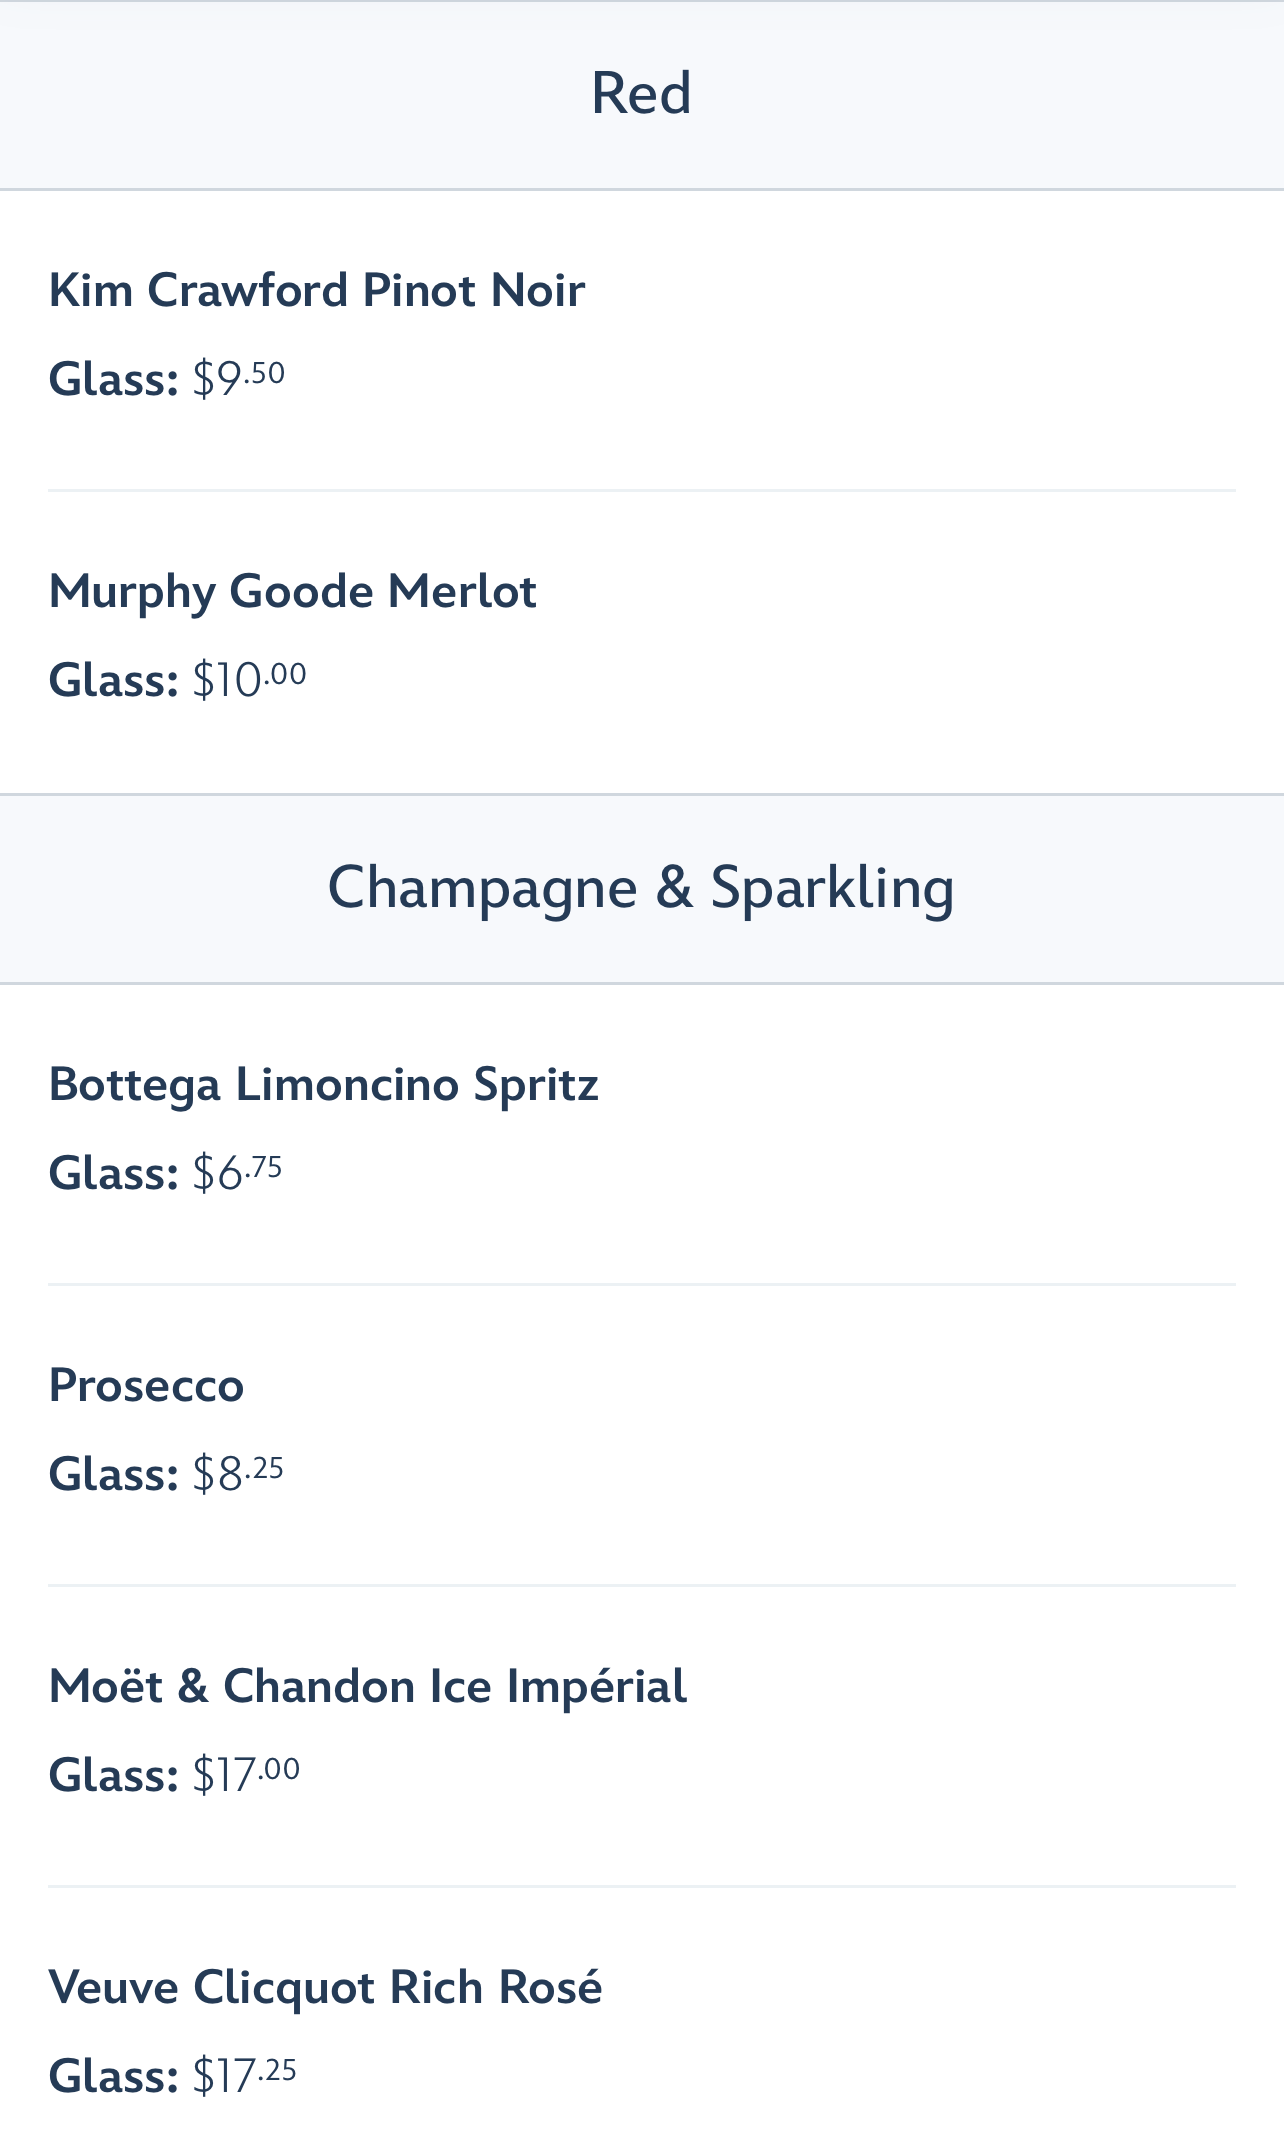The height and width of the screenshot is (2146, 1284).
Task: Open Moët & Chandon Ice Impérial
Action: [x=368, y=1687]
